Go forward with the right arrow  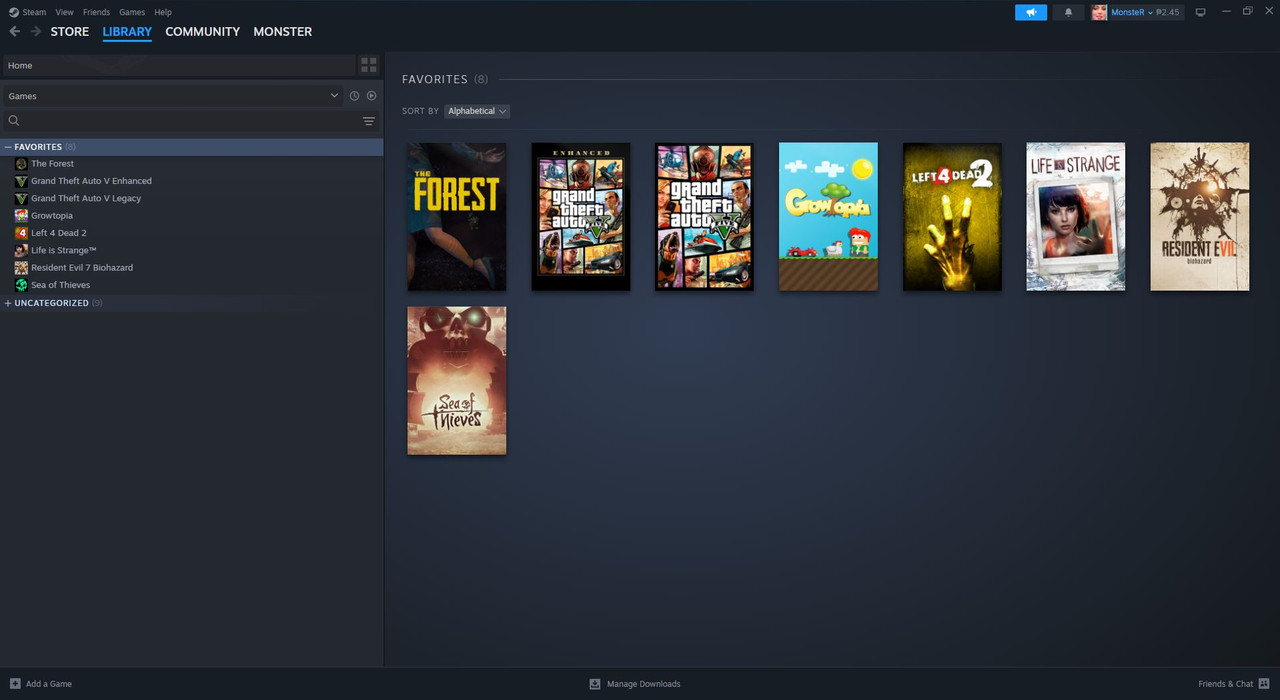36,32
